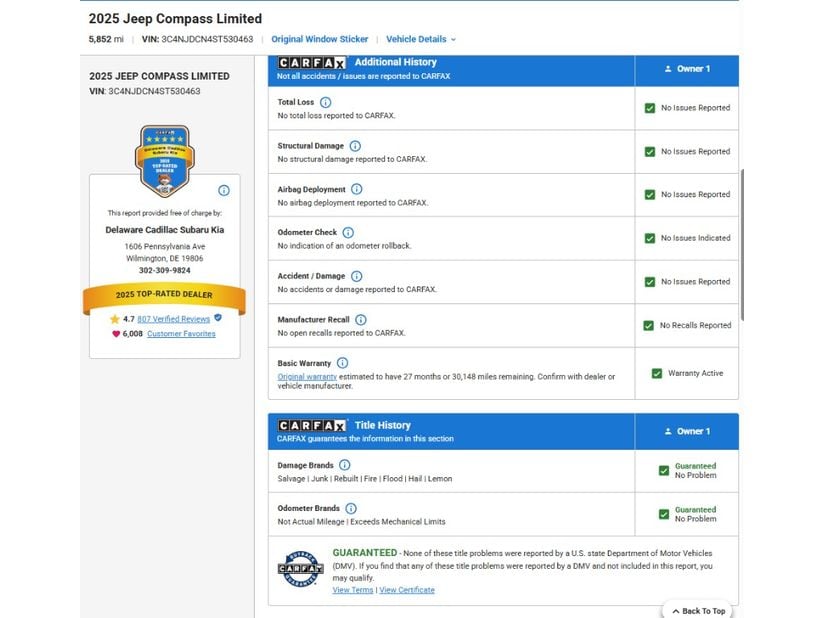Open the Basic Warranty info icon
Screen dimensions: 825x618
coord(342,363)
